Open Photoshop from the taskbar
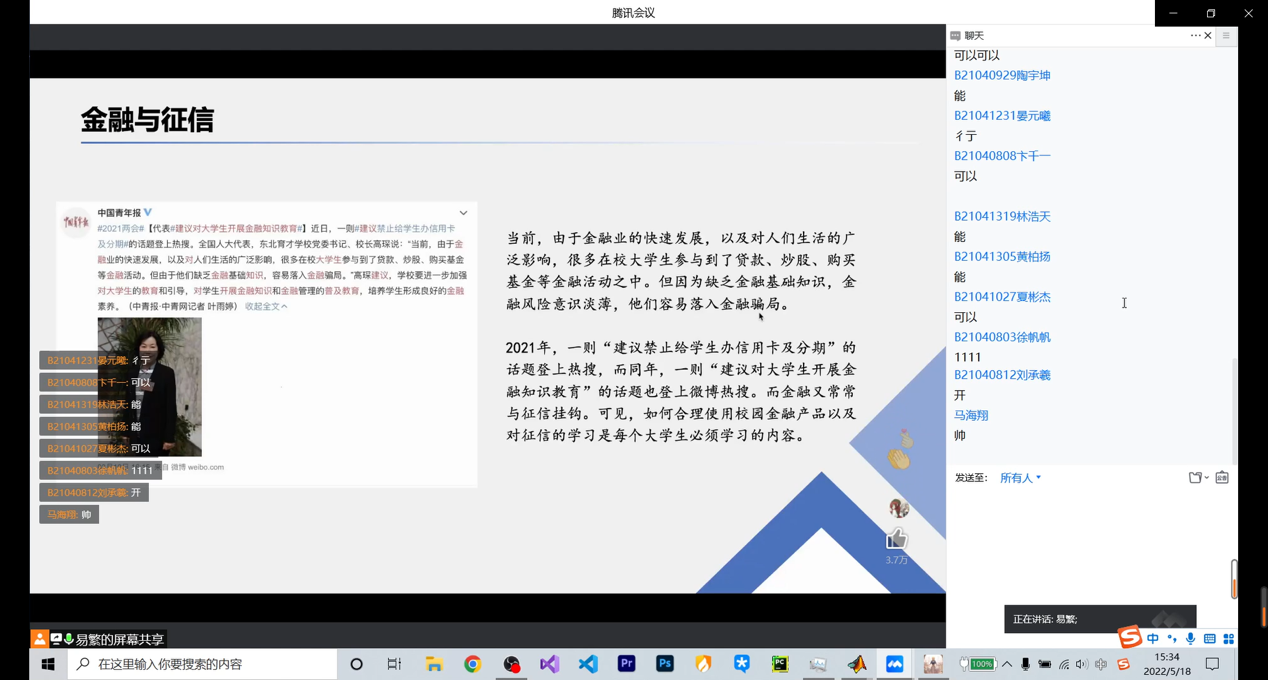Image resolution: width=1268 pixels, height=680 pixels. pyautogui.click(x=665, y=664)
